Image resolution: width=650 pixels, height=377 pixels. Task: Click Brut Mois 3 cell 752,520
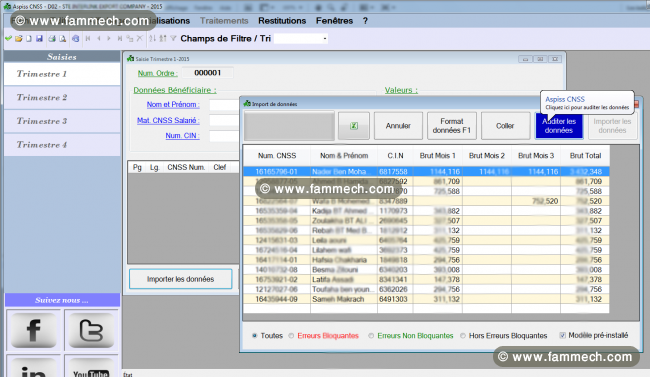(536, 201)
